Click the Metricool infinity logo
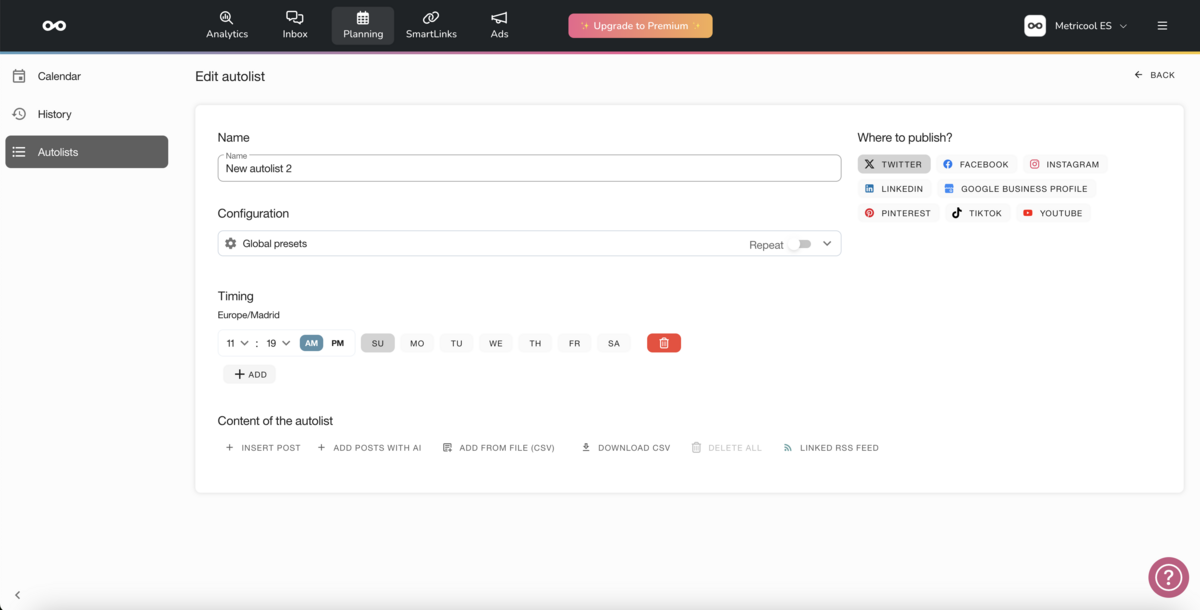1200x610 pixels. (x=54, y=26)
